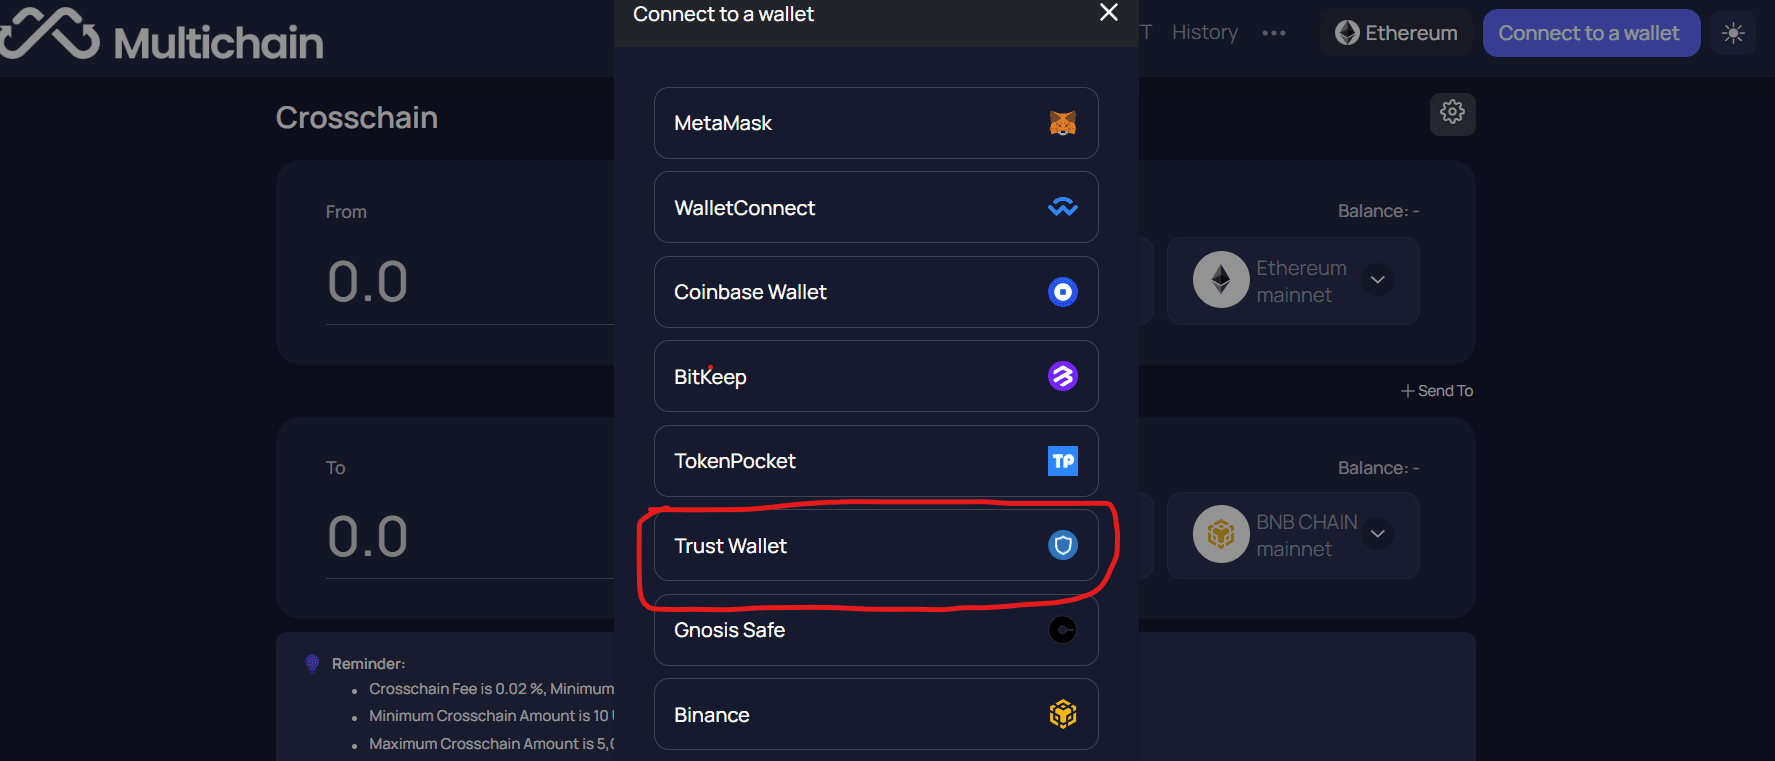Viewport: 1775px width, 761px height.
Task: Click the Multichain logo
Action: (162, 37)
